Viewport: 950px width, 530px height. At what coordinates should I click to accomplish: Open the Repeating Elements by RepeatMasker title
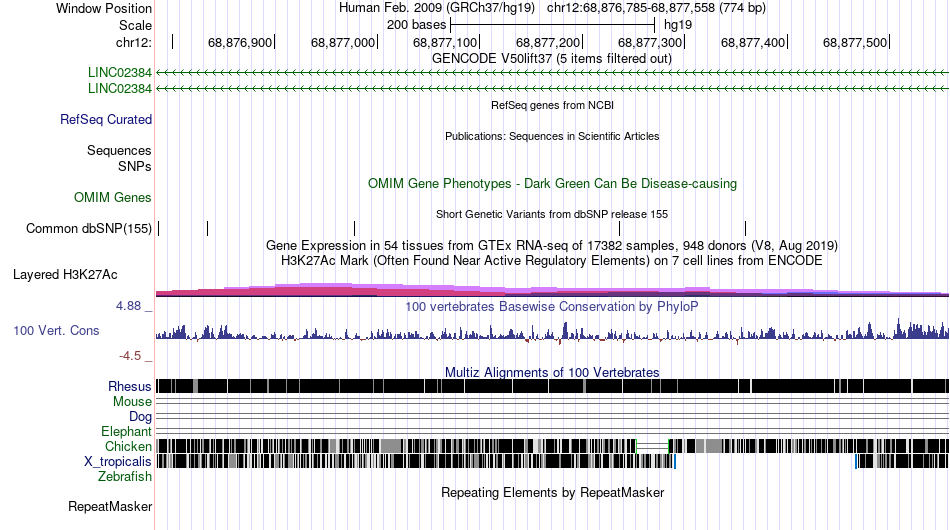pos(553,492)
